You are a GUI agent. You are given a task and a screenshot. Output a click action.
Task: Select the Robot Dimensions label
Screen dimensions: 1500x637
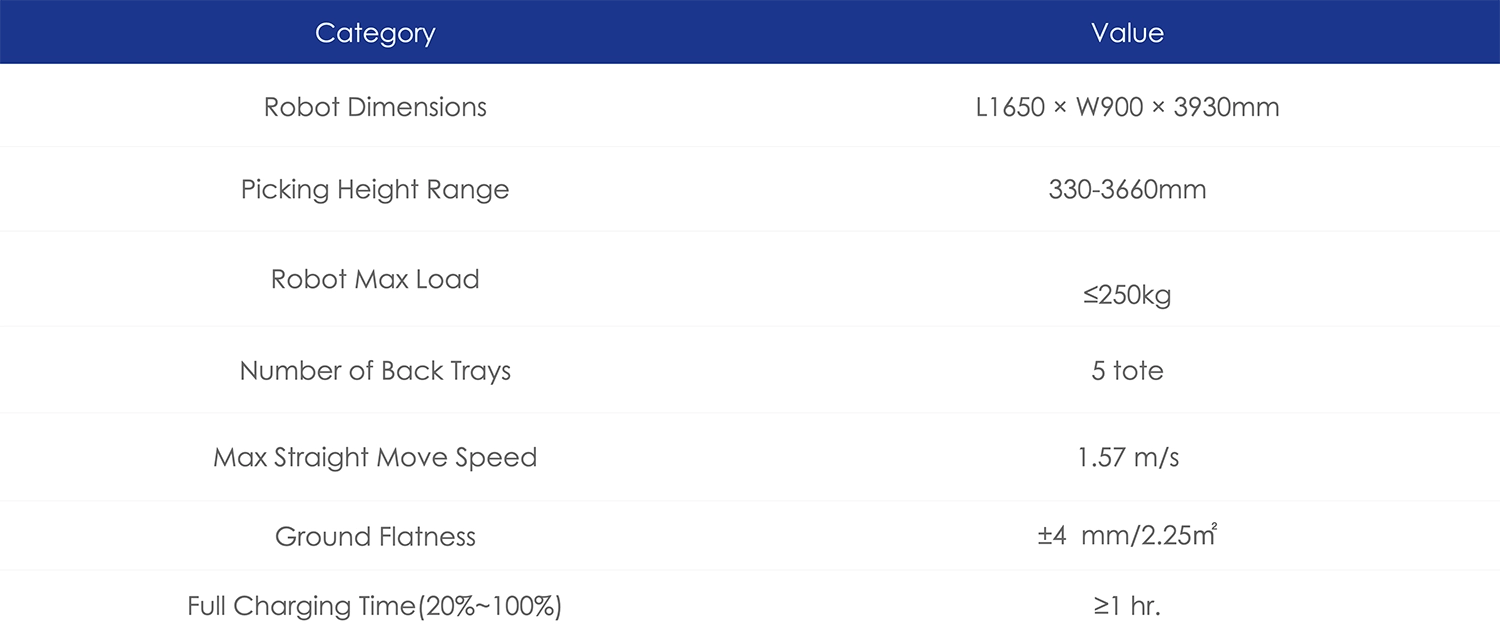pos(375,107)
